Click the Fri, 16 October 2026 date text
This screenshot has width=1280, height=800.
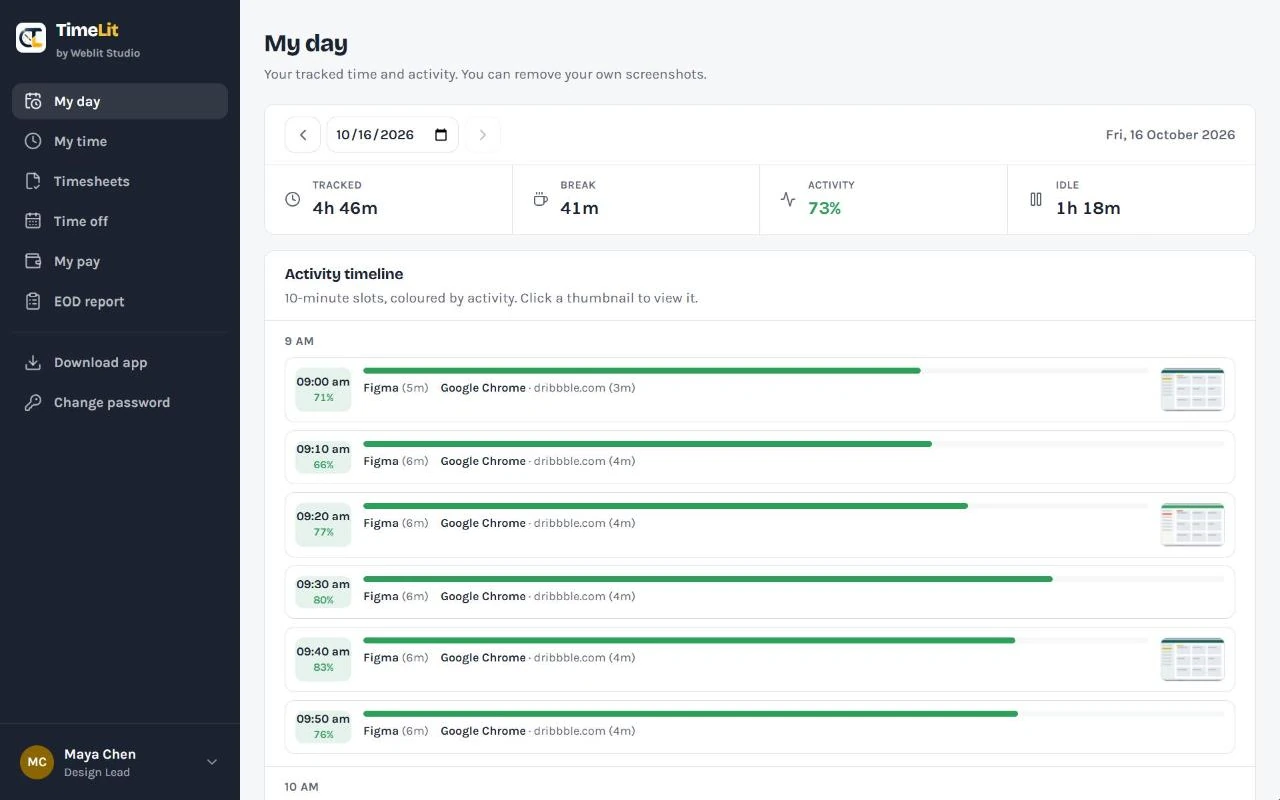[x=1170, y=135]
